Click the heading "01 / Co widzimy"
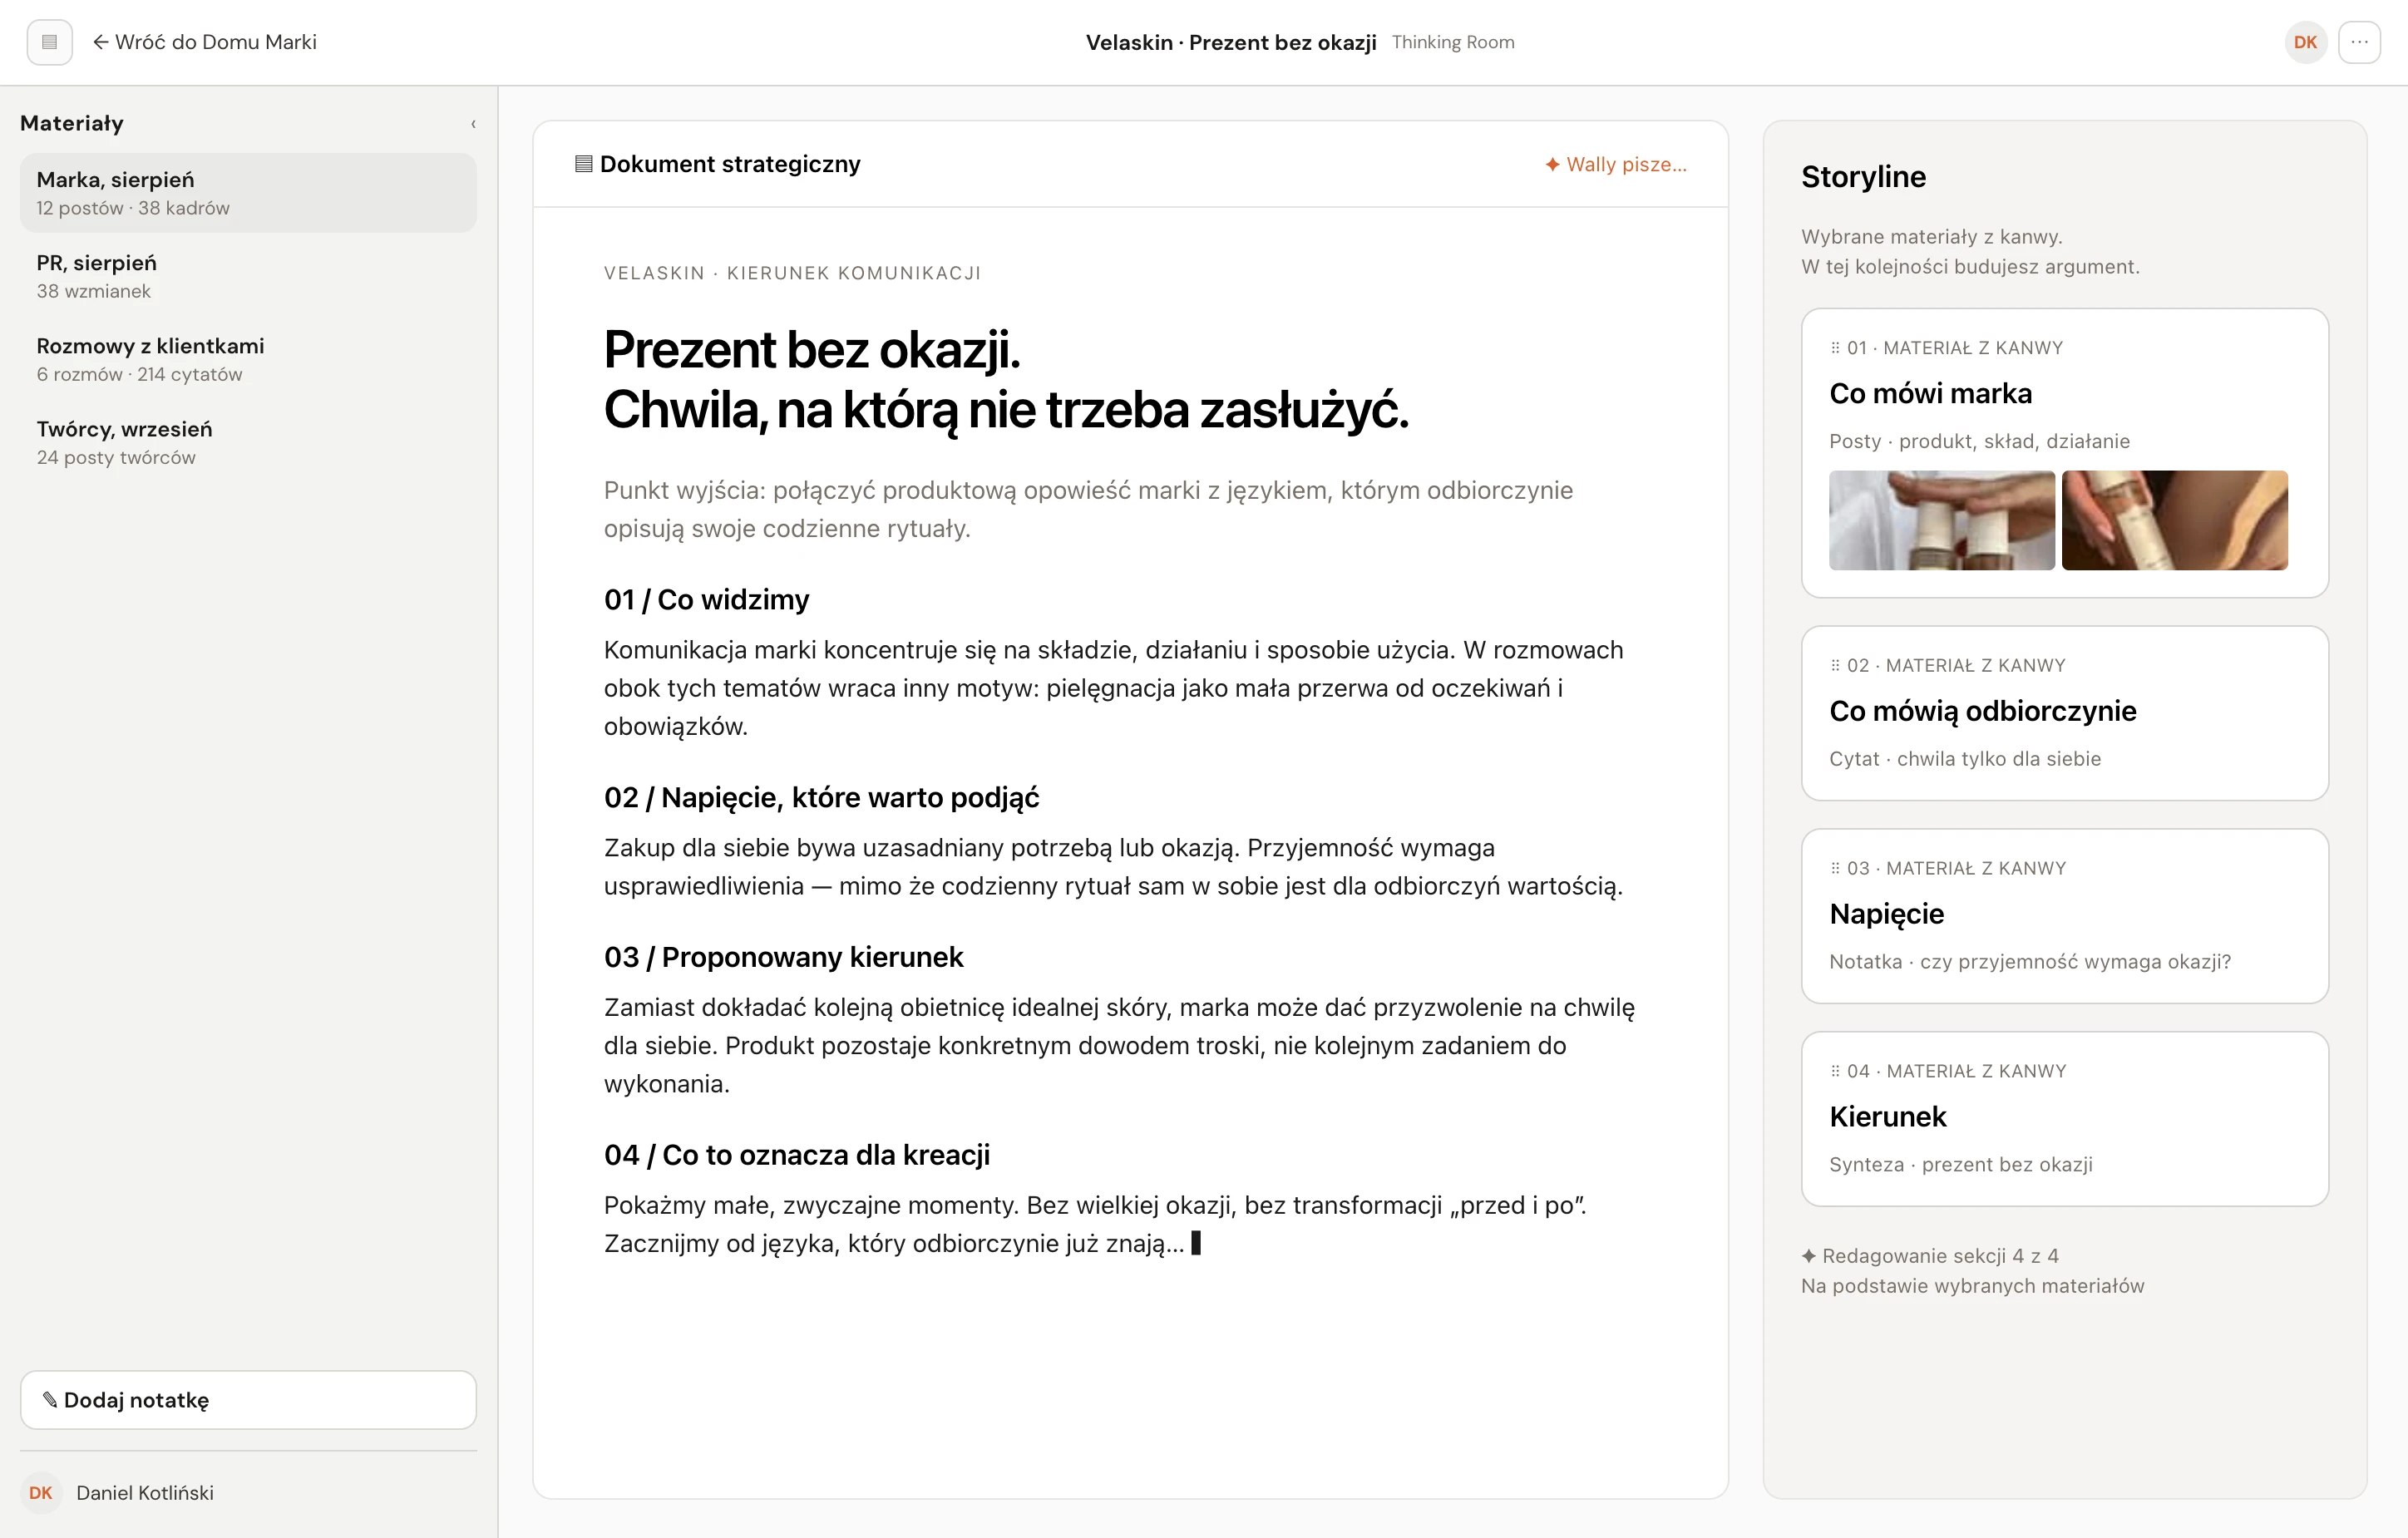Image resolution: width=2408 pixels, height=1538 pixels. (x=706, y=600)
